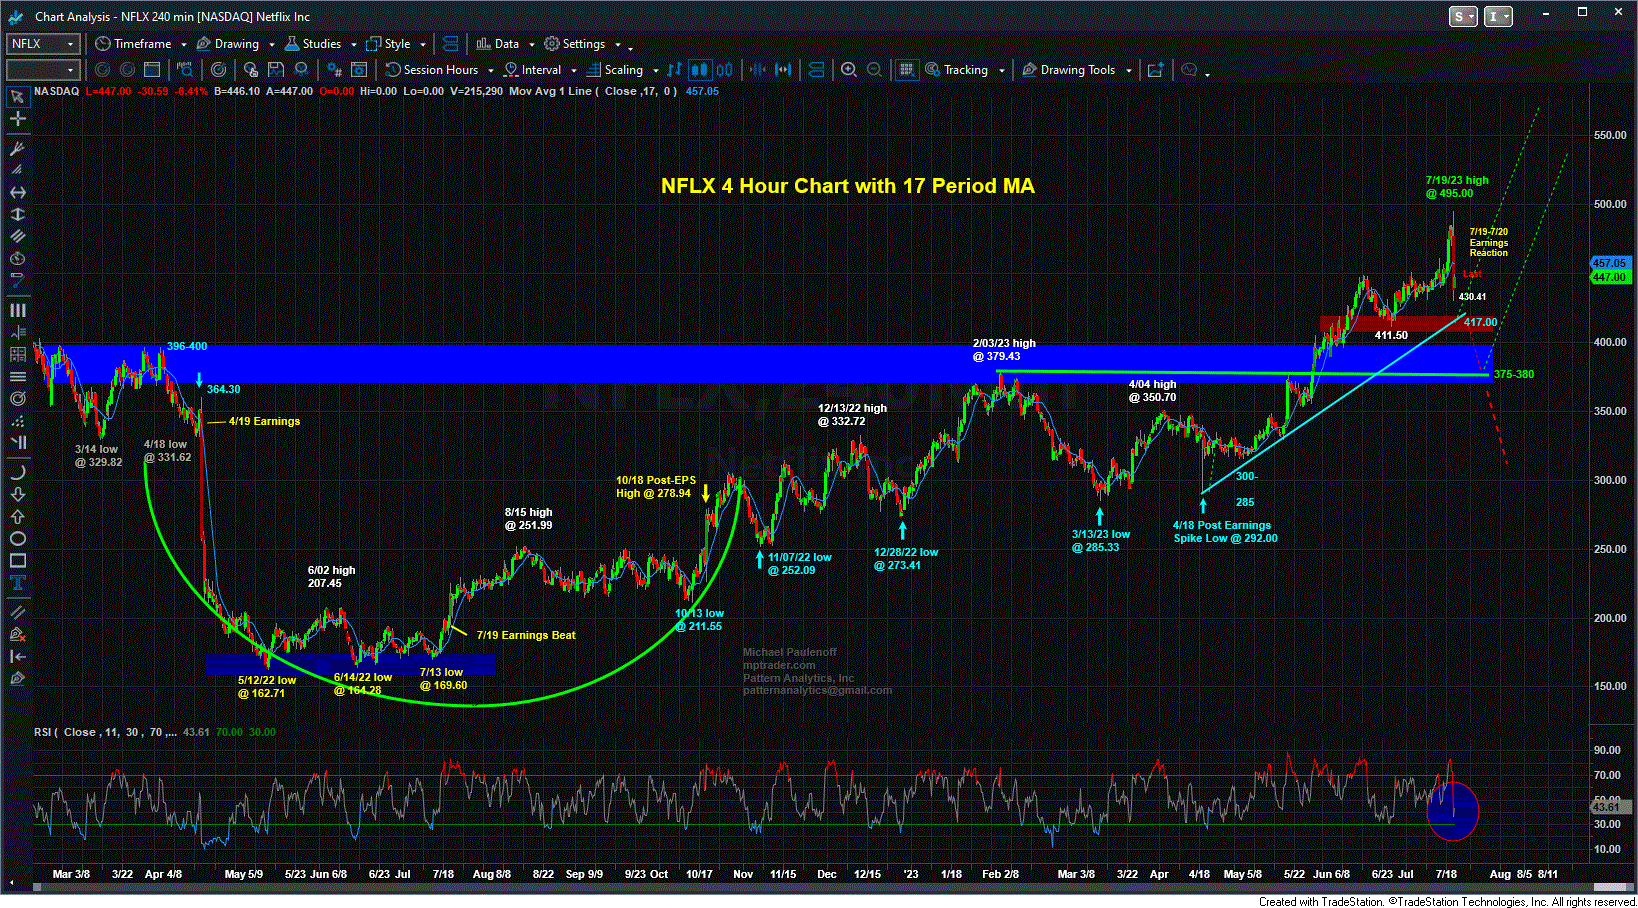This screenshot has width=1638, height=908.
Task: Click the spiral target icon in second toolbar
Action: [x=218, y=70]
